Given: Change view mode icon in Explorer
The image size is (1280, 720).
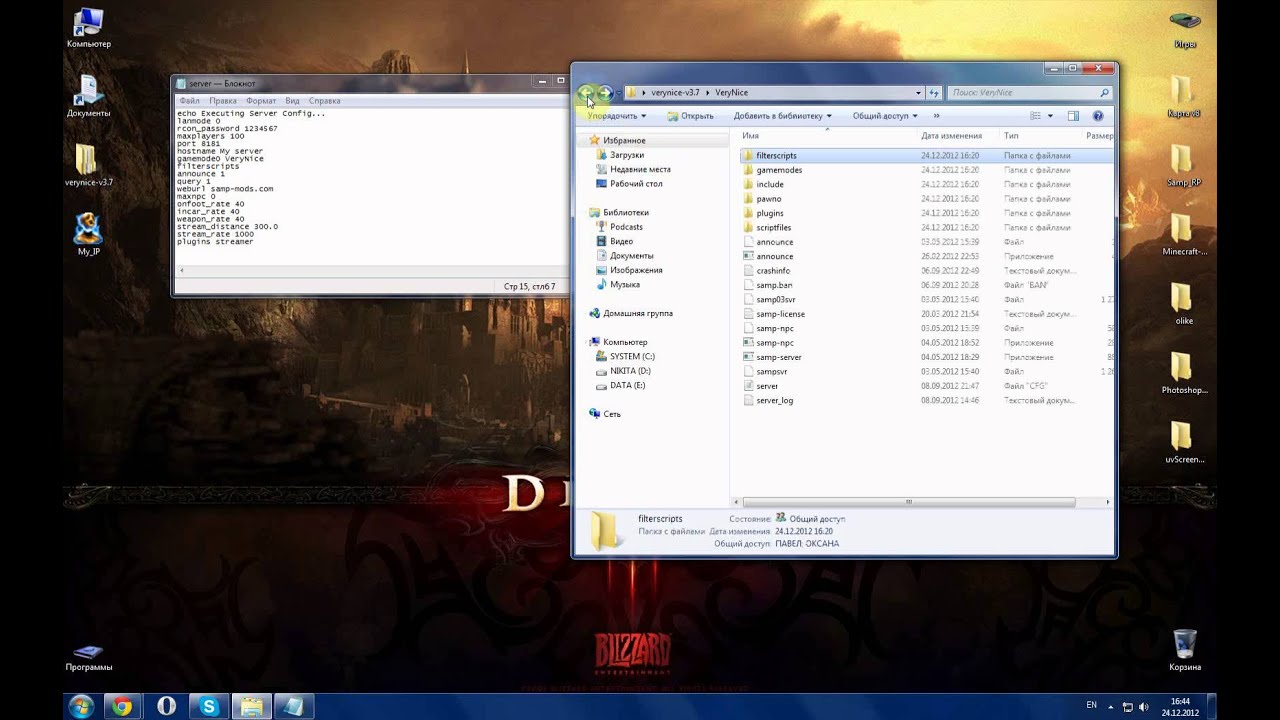Looking at the screenshot, I should (1036, 116).
